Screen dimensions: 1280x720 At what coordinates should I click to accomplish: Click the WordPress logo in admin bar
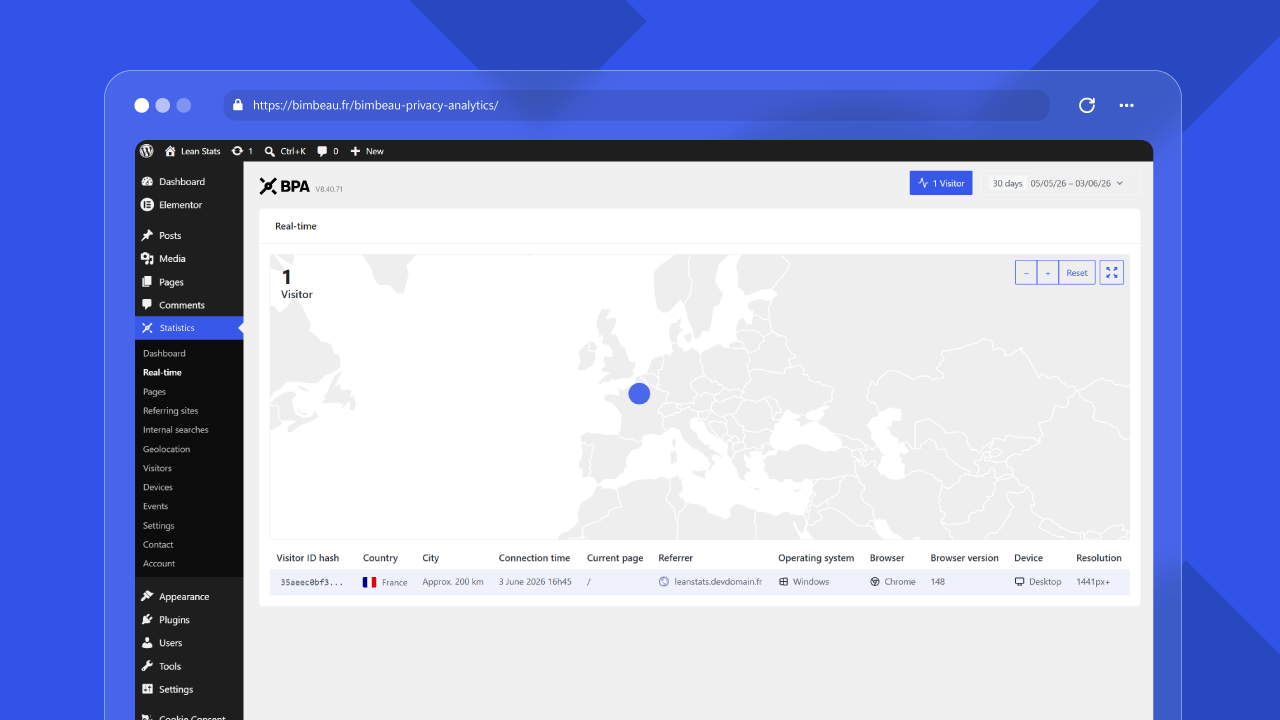(147, 151)
